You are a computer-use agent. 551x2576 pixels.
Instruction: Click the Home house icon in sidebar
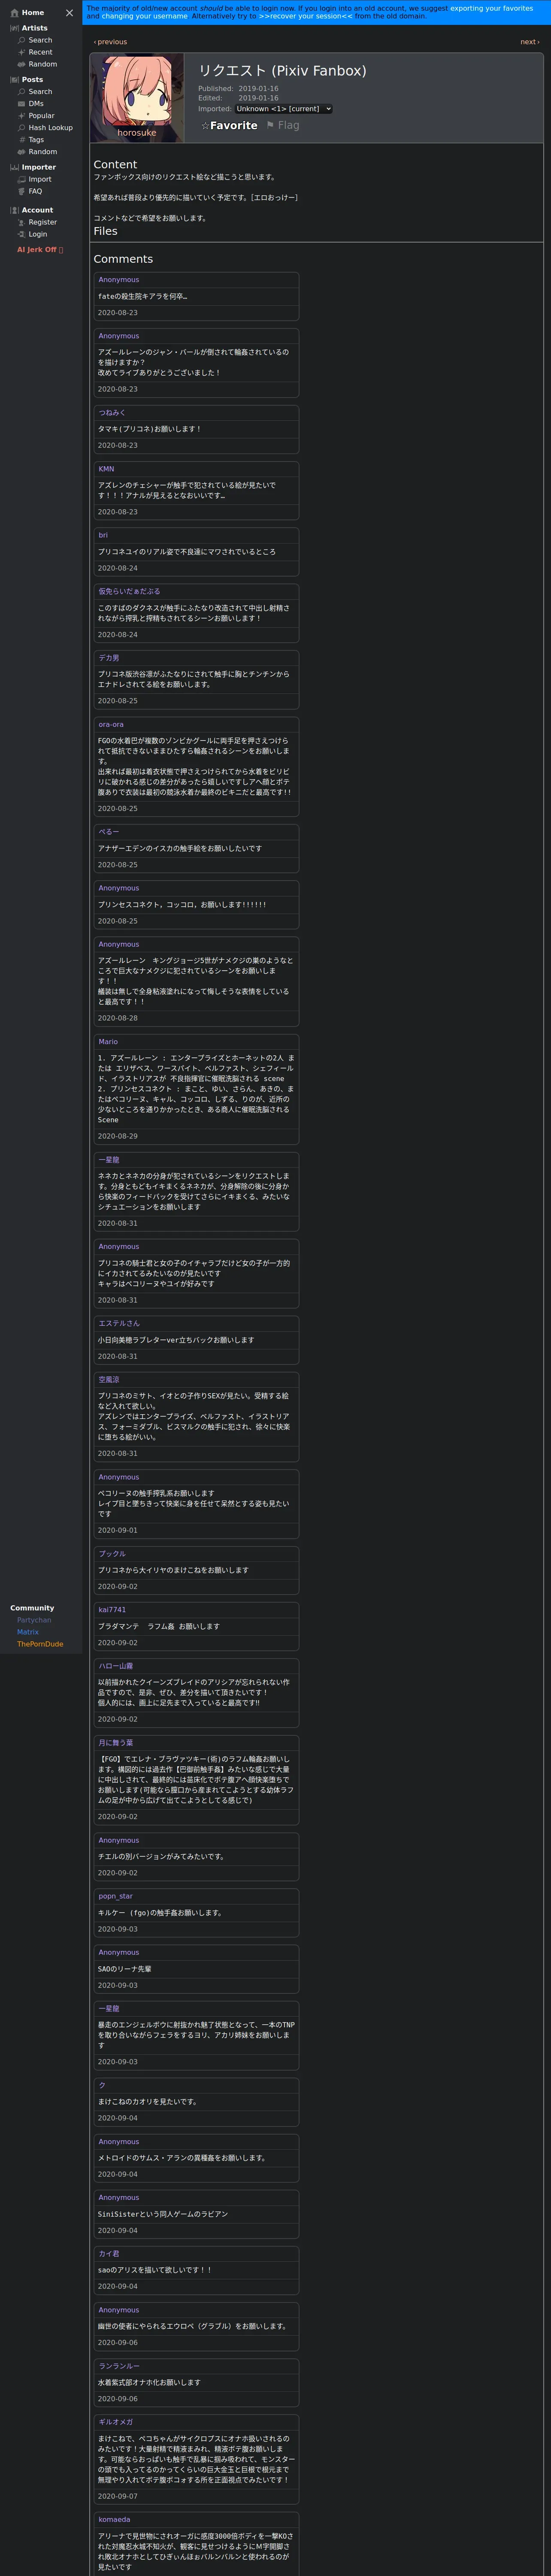click(14, 13)
